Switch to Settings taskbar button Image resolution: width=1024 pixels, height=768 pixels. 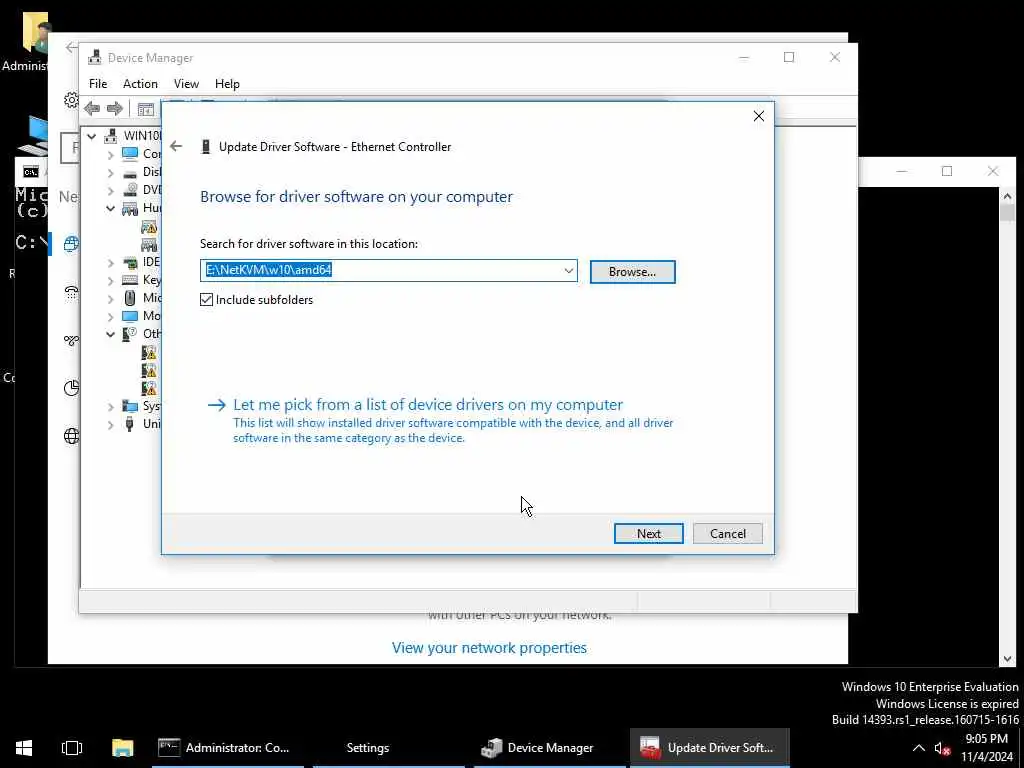click(389, 748)
